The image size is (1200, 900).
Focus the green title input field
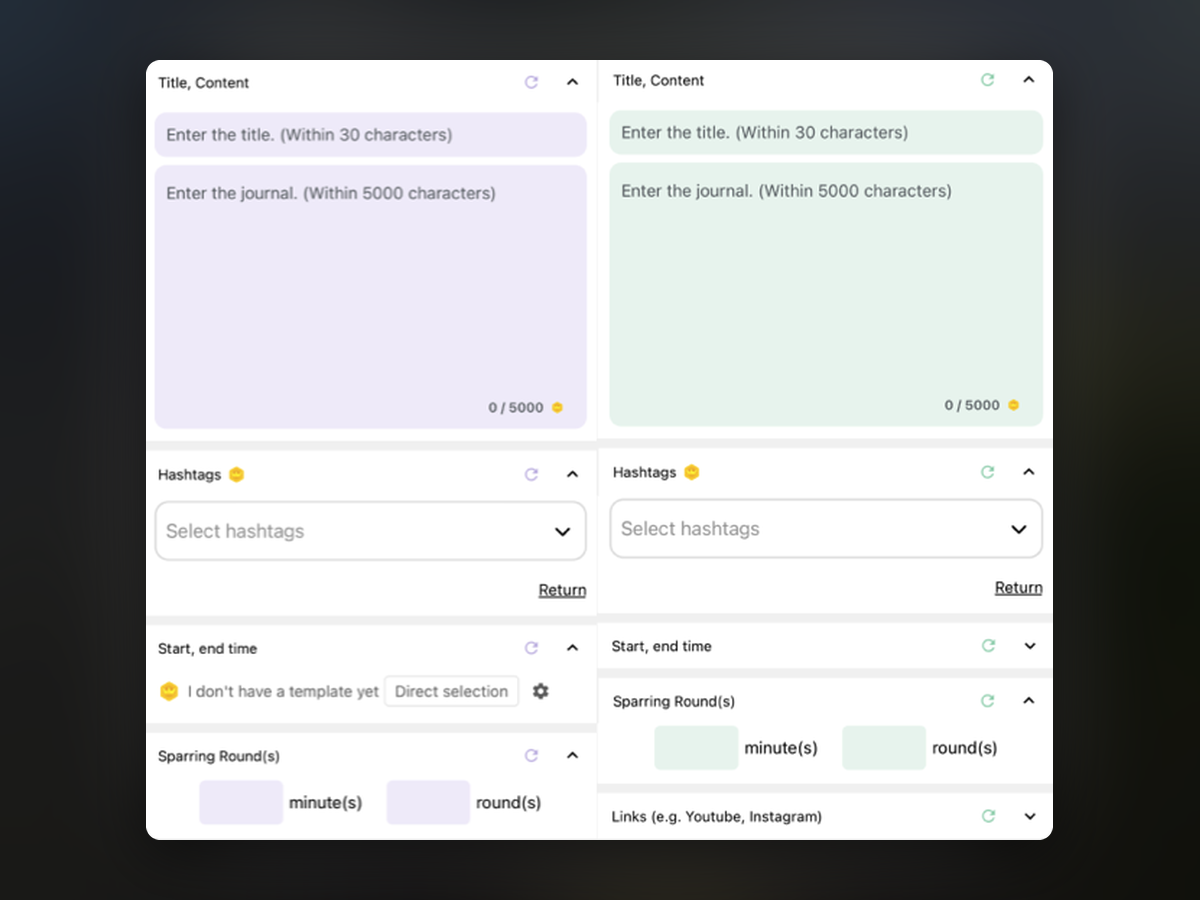pos(826,132)
